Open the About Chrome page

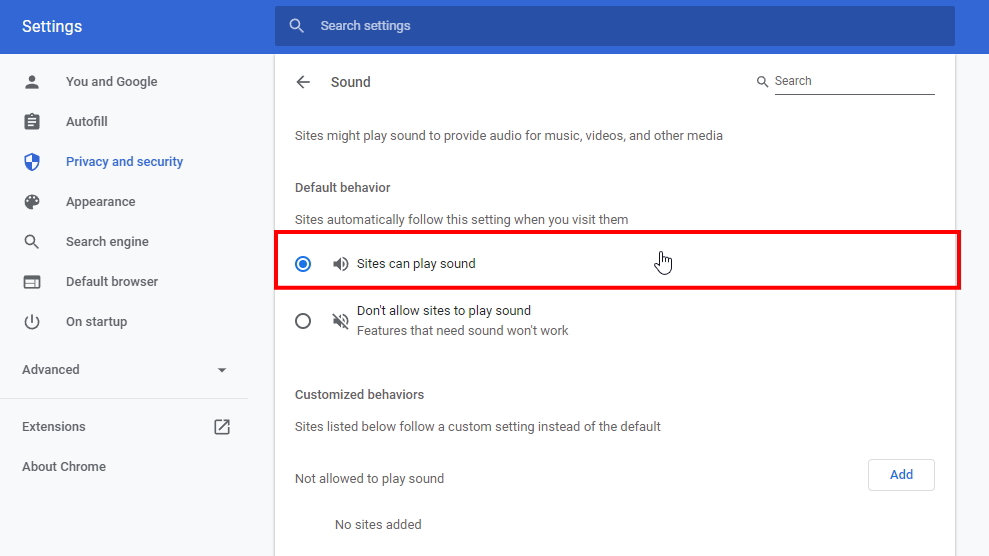point(64,467)
